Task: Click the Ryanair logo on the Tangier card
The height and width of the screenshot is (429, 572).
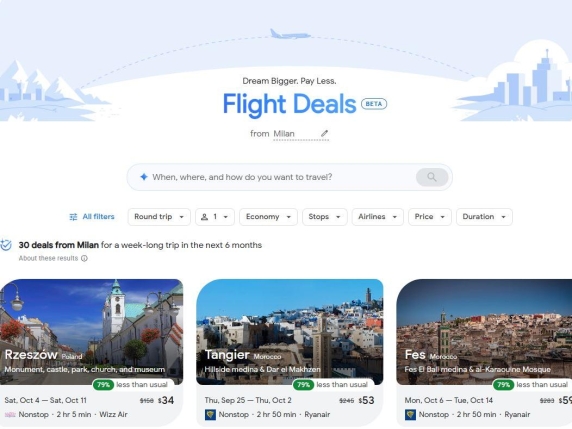Action: pyautogui.click(x=210, y=415)
